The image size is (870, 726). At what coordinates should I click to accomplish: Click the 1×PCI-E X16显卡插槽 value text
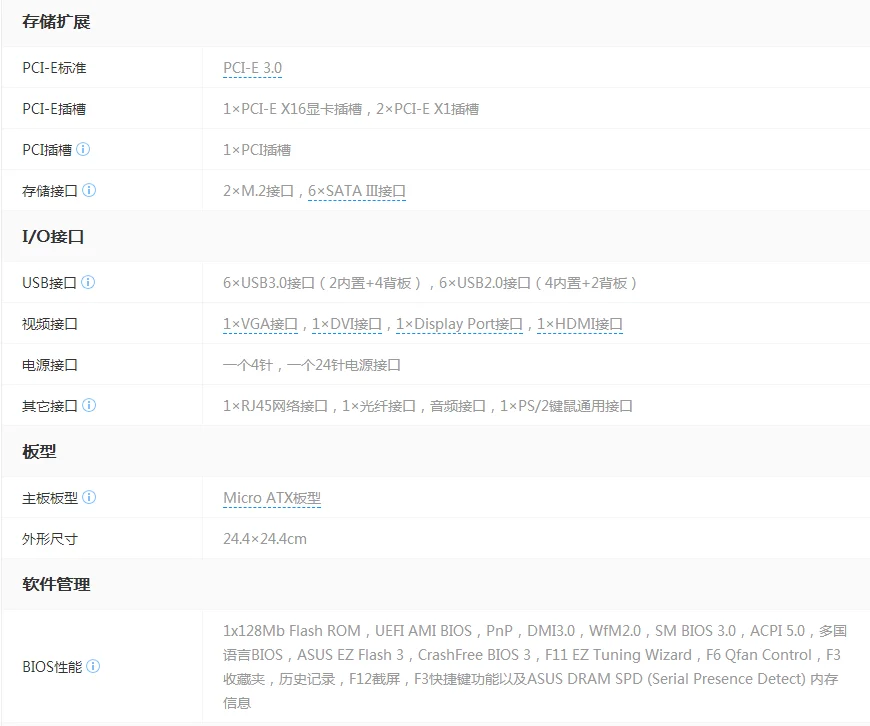click(292, 109)
